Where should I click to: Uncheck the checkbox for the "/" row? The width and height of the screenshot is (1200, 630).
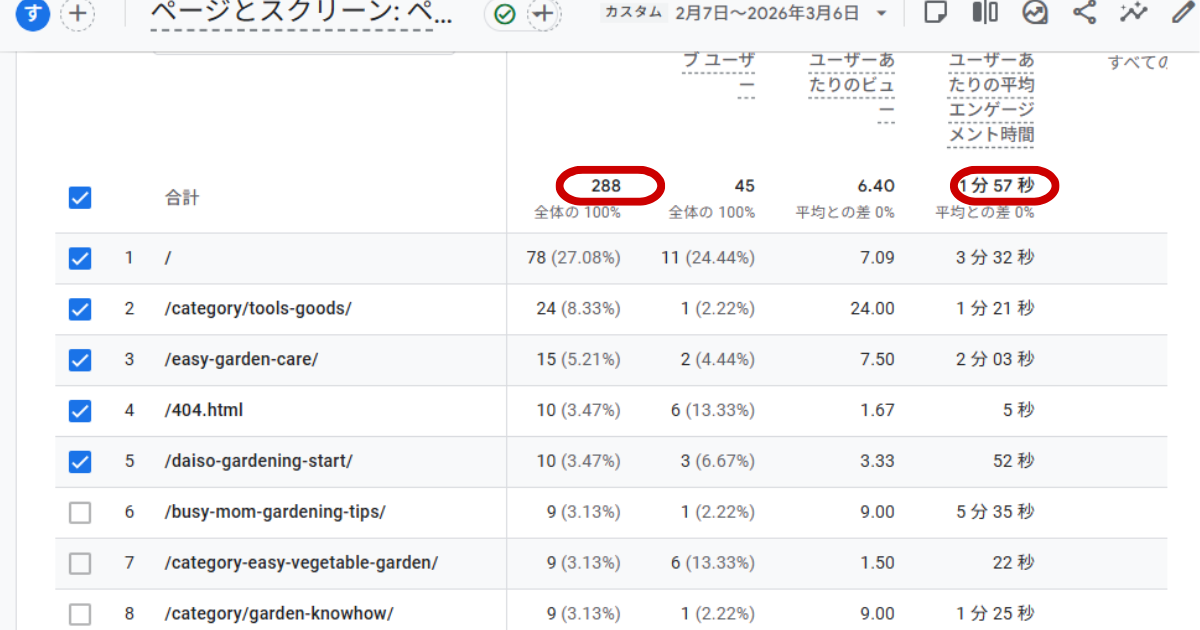(x=80, y=257)
